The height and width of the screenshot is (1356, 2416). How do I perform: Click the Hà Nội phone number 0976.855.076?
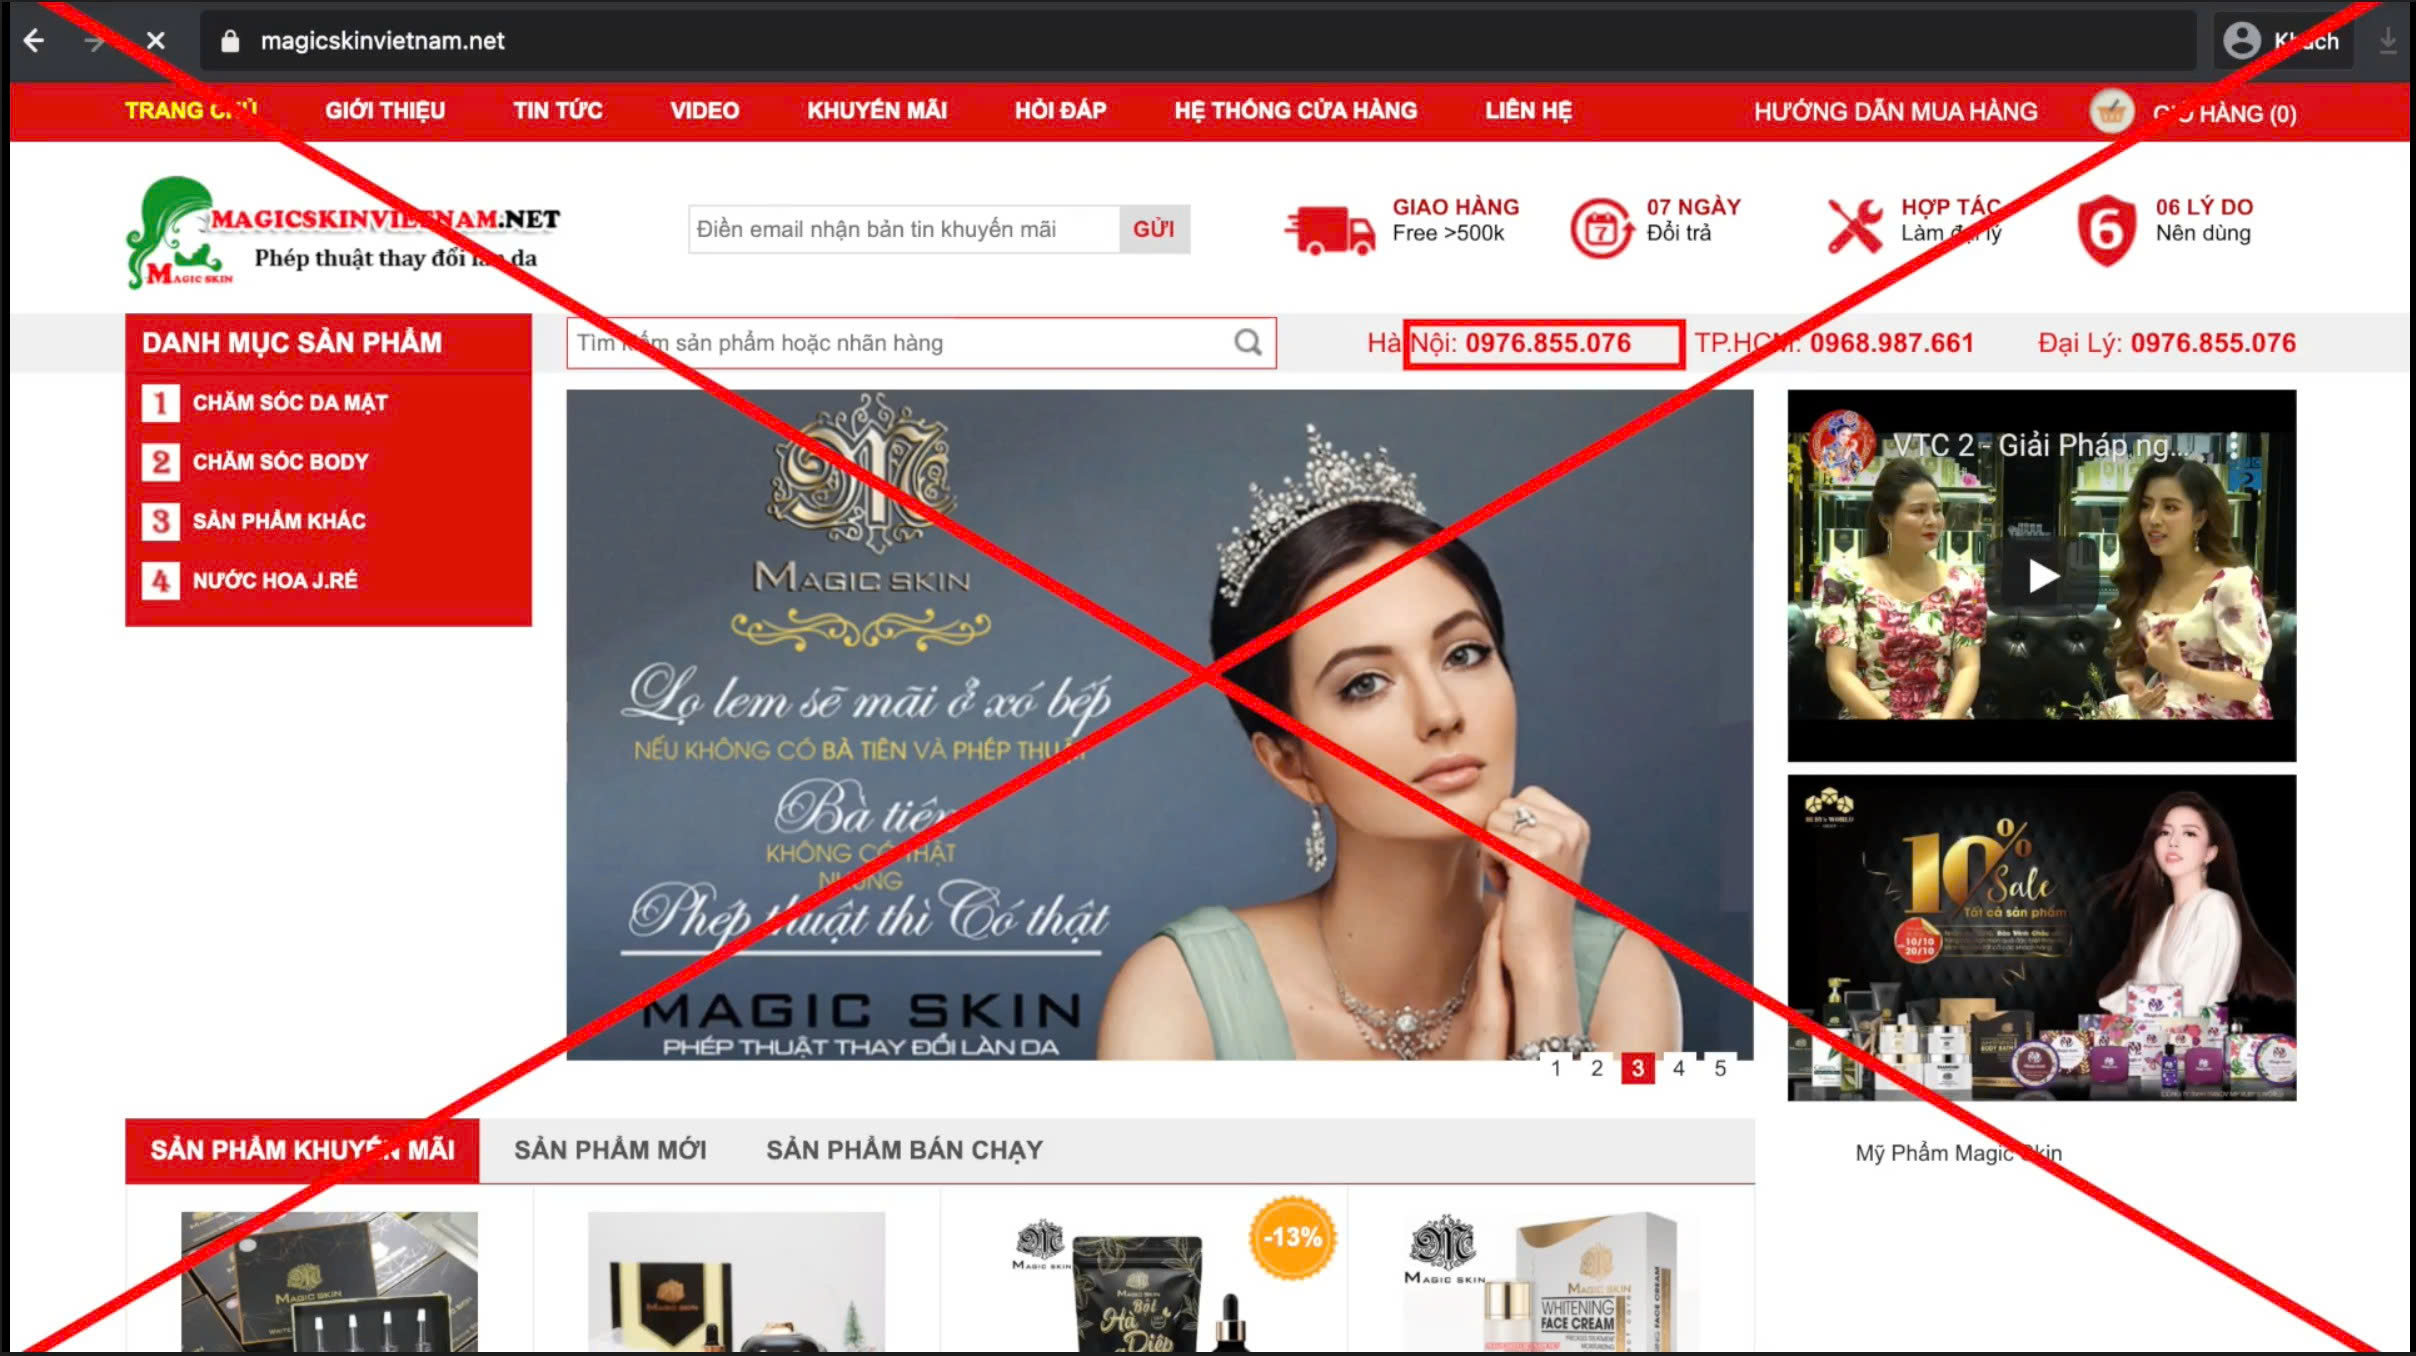(x=1548, y=343)
